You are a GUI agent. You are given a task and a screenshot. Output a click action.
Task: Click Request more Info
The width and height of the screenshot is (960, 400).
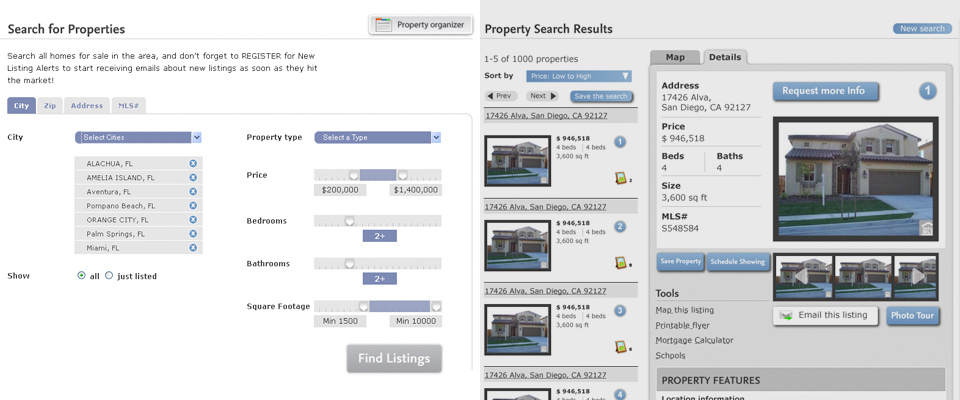(x=825, y=91)
